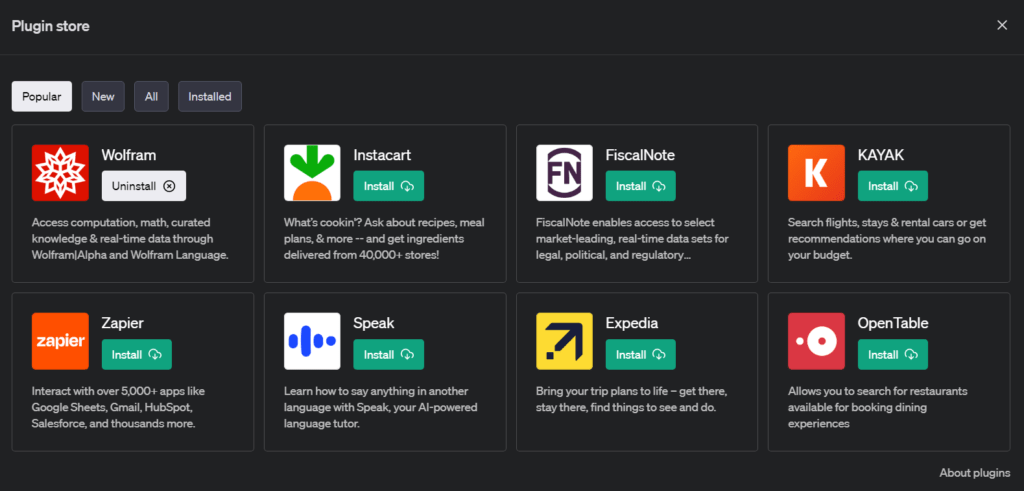1024x491 pixels.
Task: Open the About plugins link
Action: 974,473
